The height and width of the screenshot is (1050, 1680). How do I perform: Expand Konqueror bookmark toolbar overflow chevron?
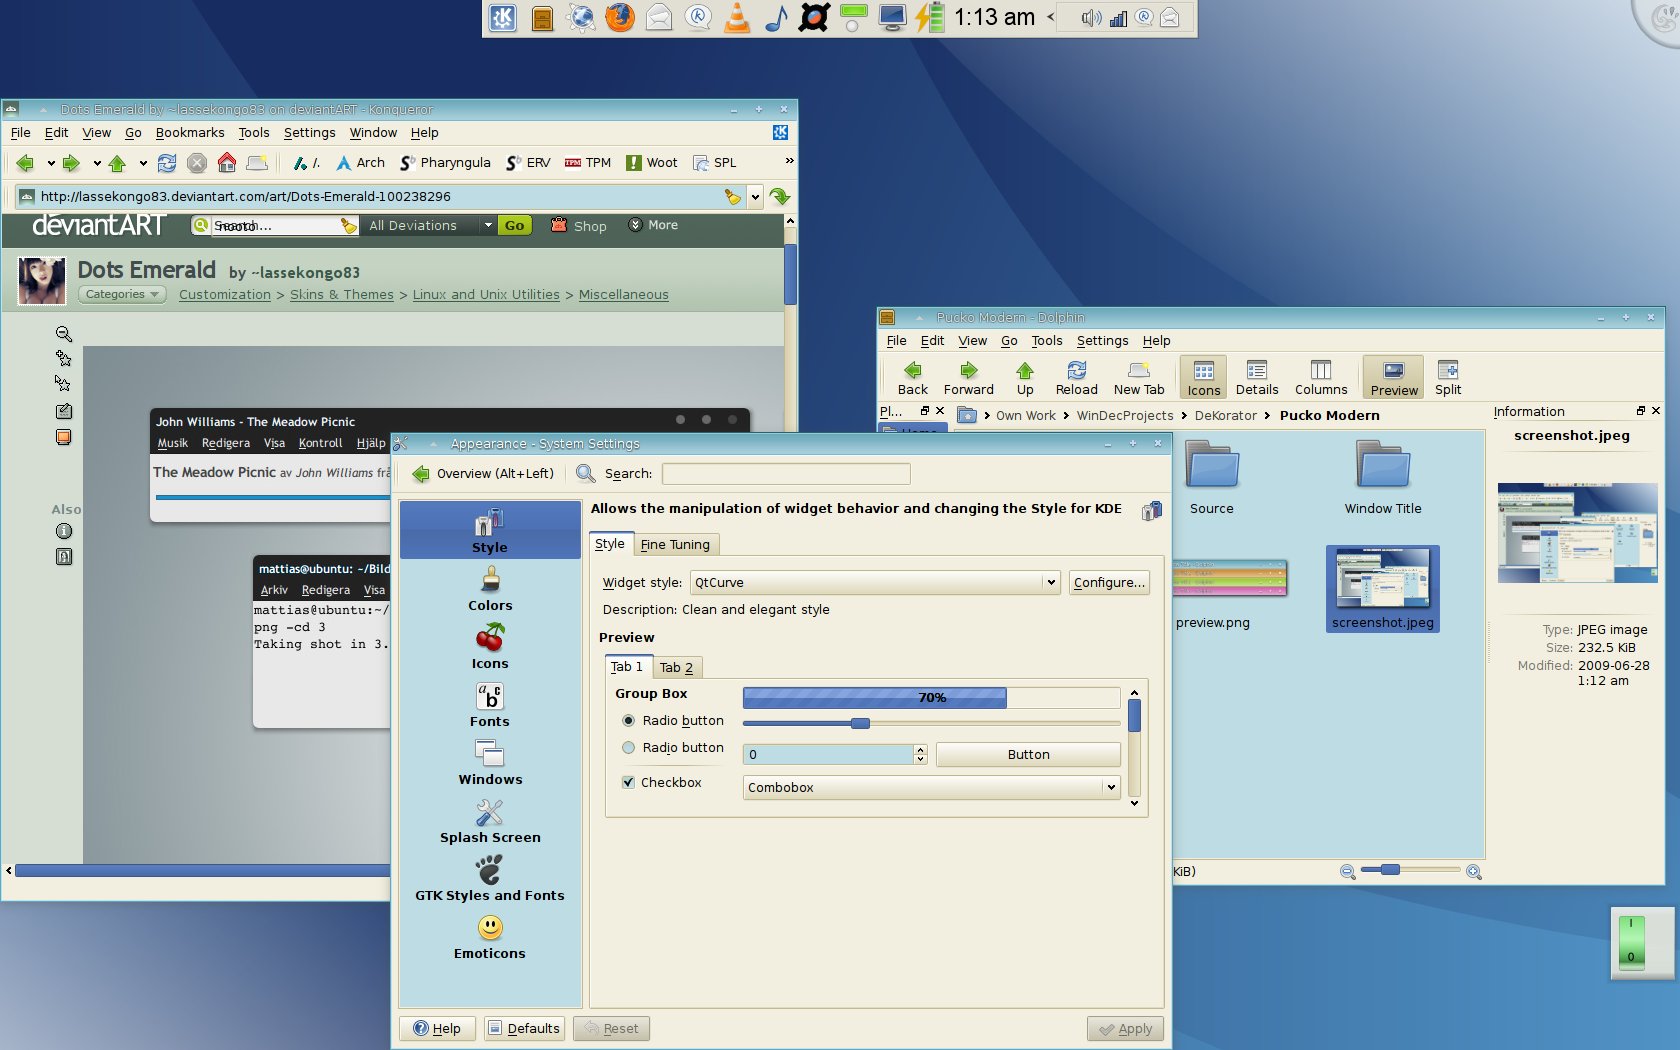[789, 161]
